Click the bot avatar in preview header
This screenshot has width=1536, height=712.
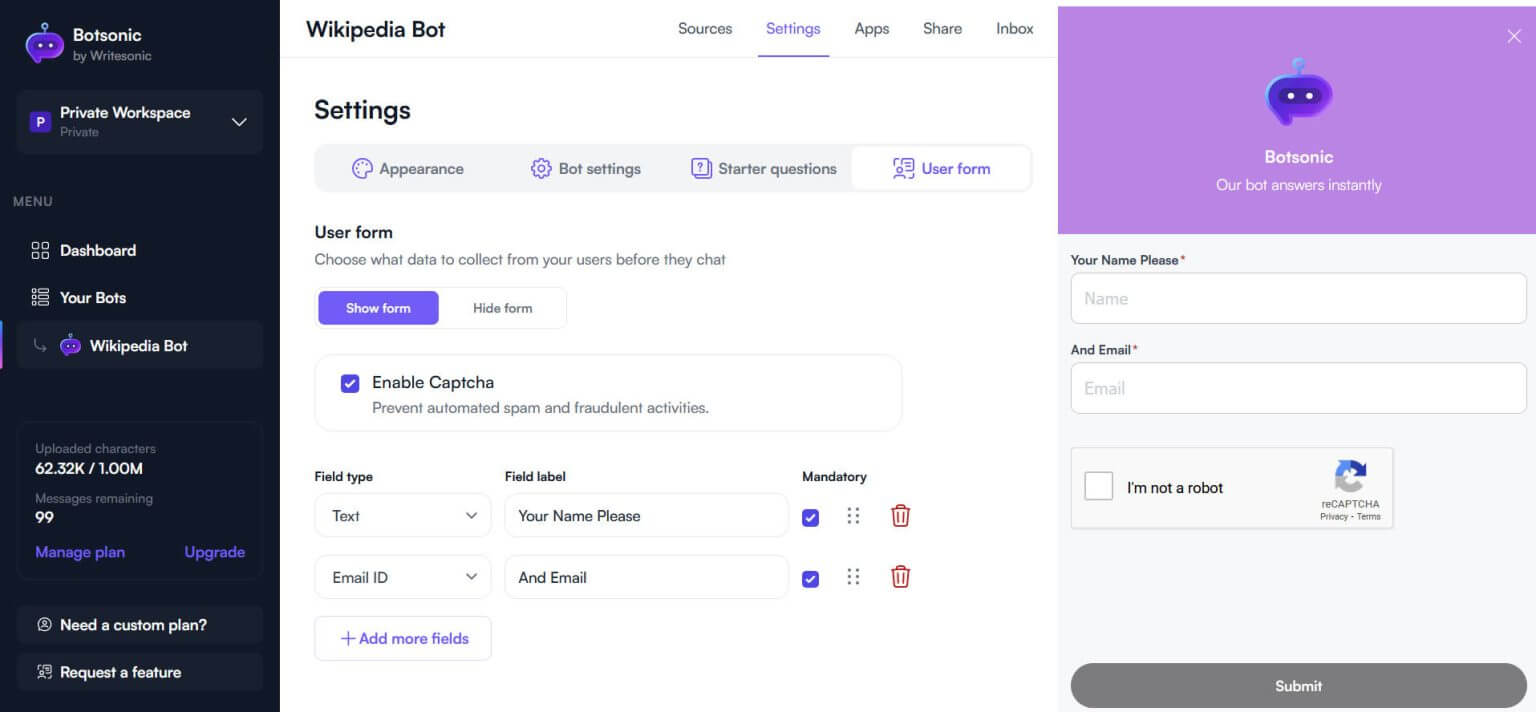(1298, 92)
